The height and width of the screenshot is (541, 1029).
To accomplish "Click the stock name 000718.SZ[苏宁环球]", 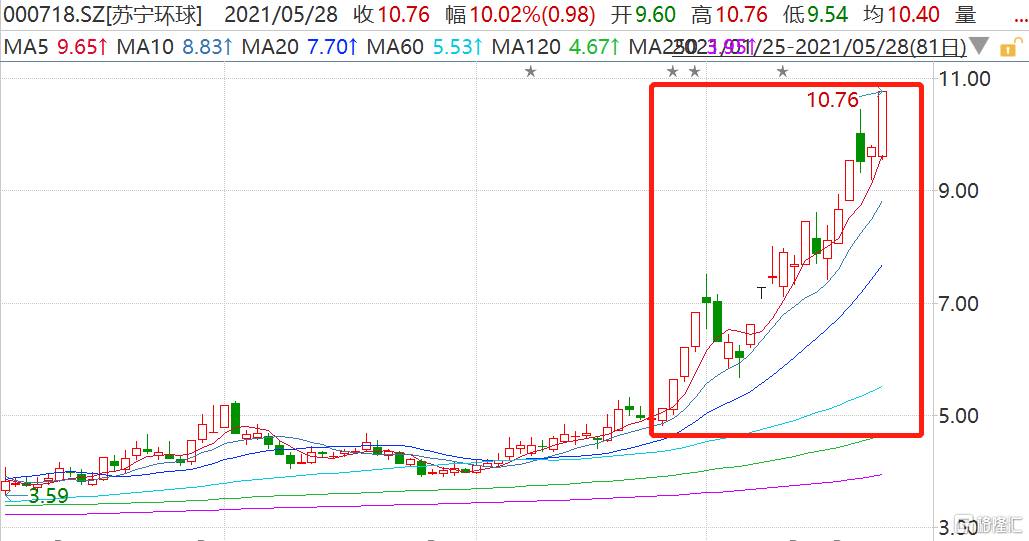I will [x=102, y=14].
